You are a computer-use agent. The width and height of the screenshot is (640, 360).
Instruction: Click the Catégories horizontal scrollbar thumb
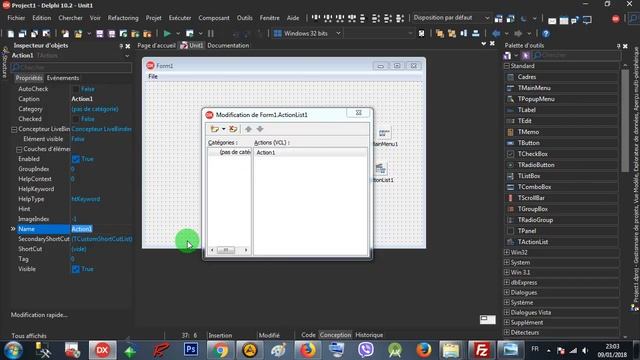click(x=226, y=250)
